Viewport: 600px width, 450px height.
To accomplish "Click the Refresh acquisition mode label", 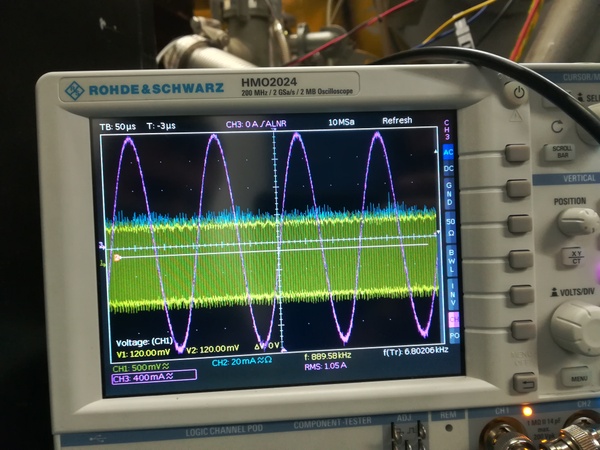I will (x=397, y=121).
